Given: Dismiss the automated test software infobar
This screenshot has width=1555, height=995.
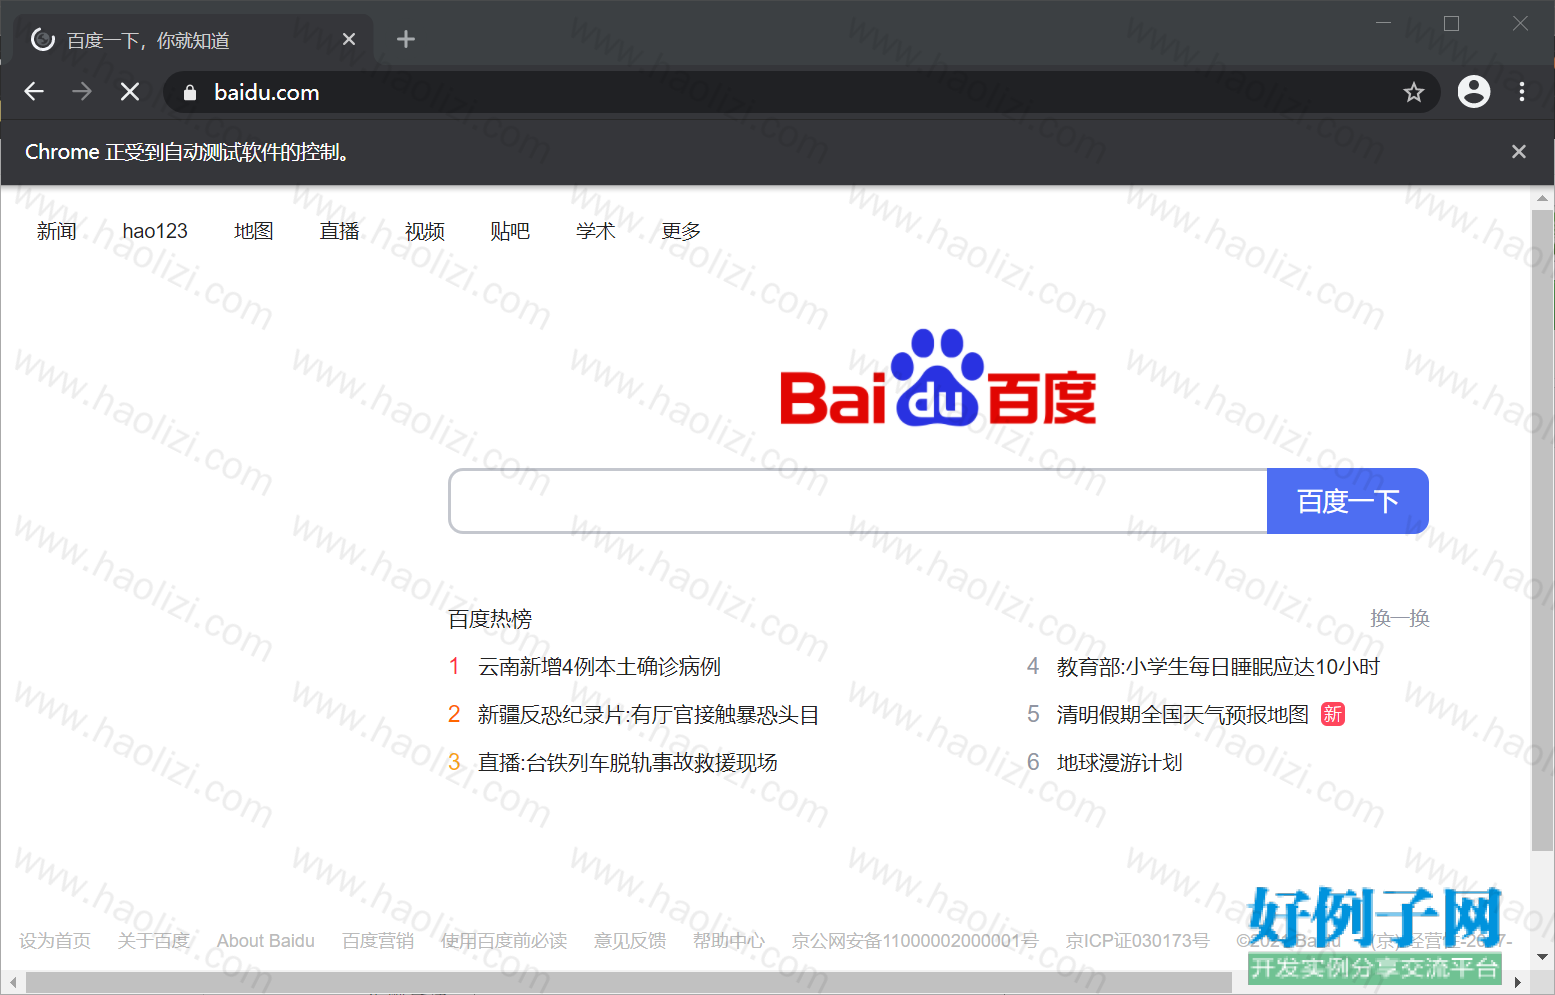Looking at the screenshot, I should point(1519,152).
